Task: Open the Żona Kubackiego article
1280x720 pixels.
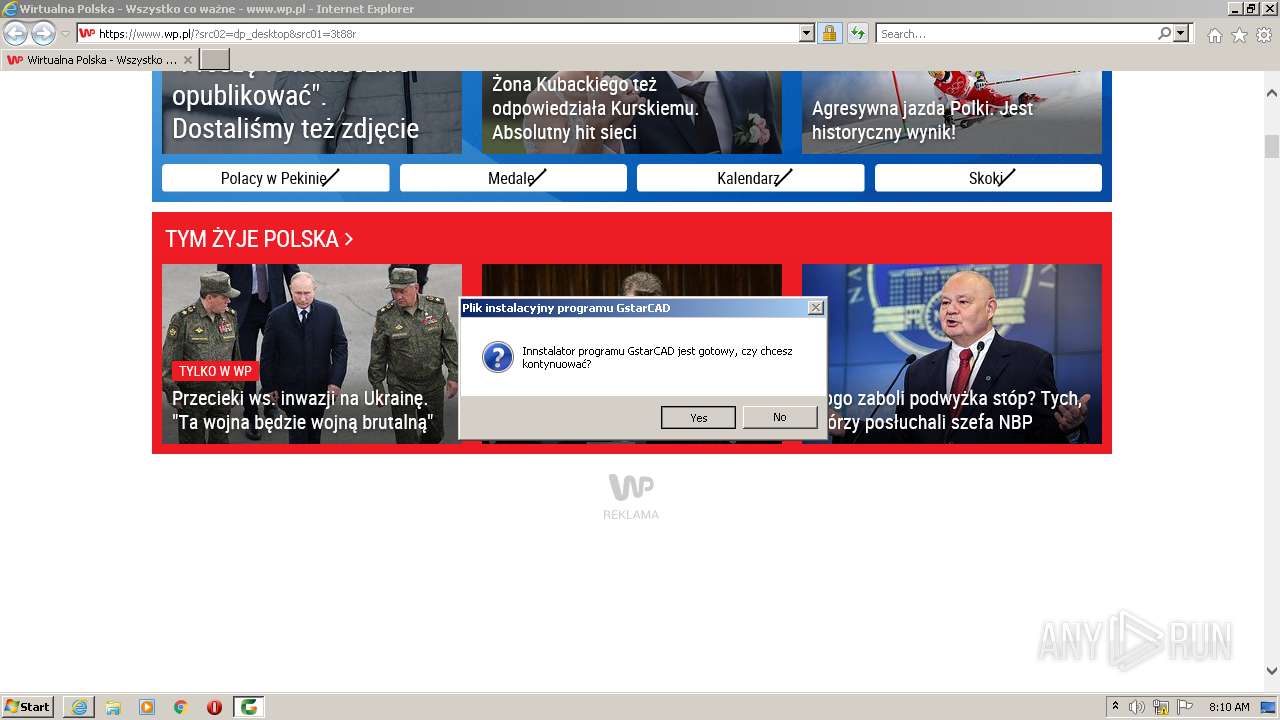Action: (x=632, y=112)
